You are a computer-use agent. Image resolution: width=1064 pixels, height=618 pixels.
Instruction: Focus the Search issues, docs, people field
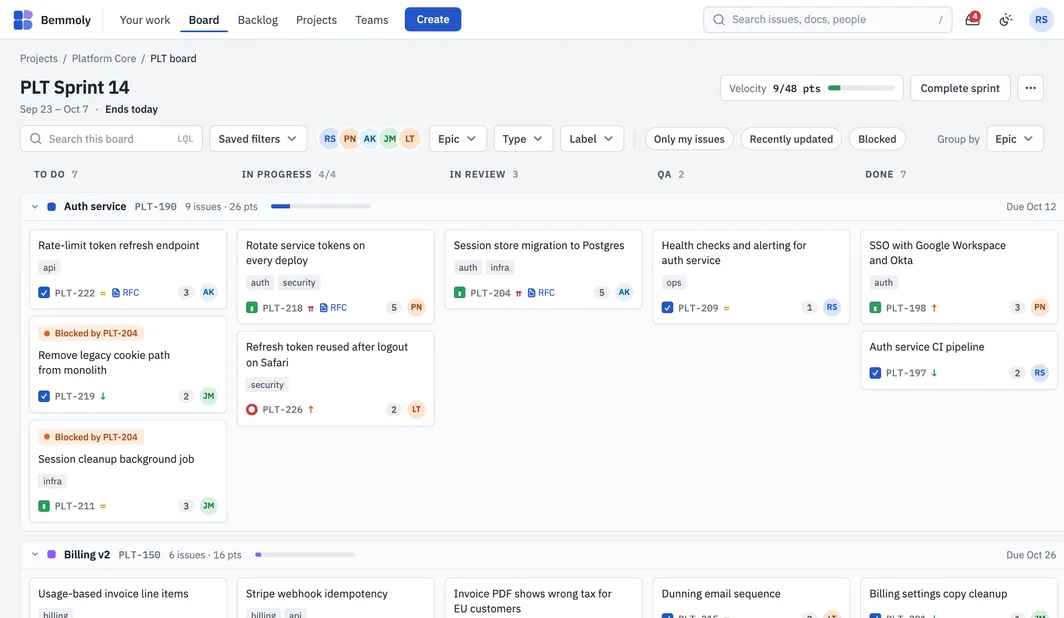pos(828,20)
